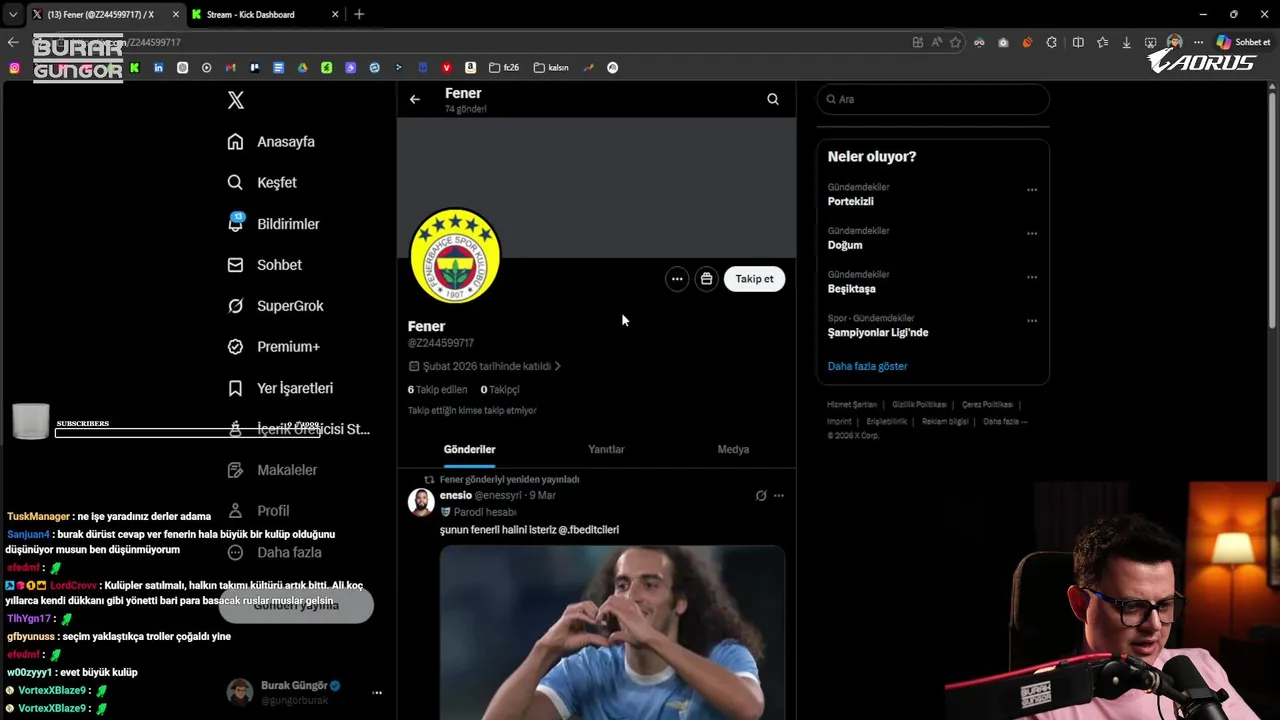Select Gönderiler tab
The height and width of the screenshot is (720, 1280).
[x=469, y=450]
